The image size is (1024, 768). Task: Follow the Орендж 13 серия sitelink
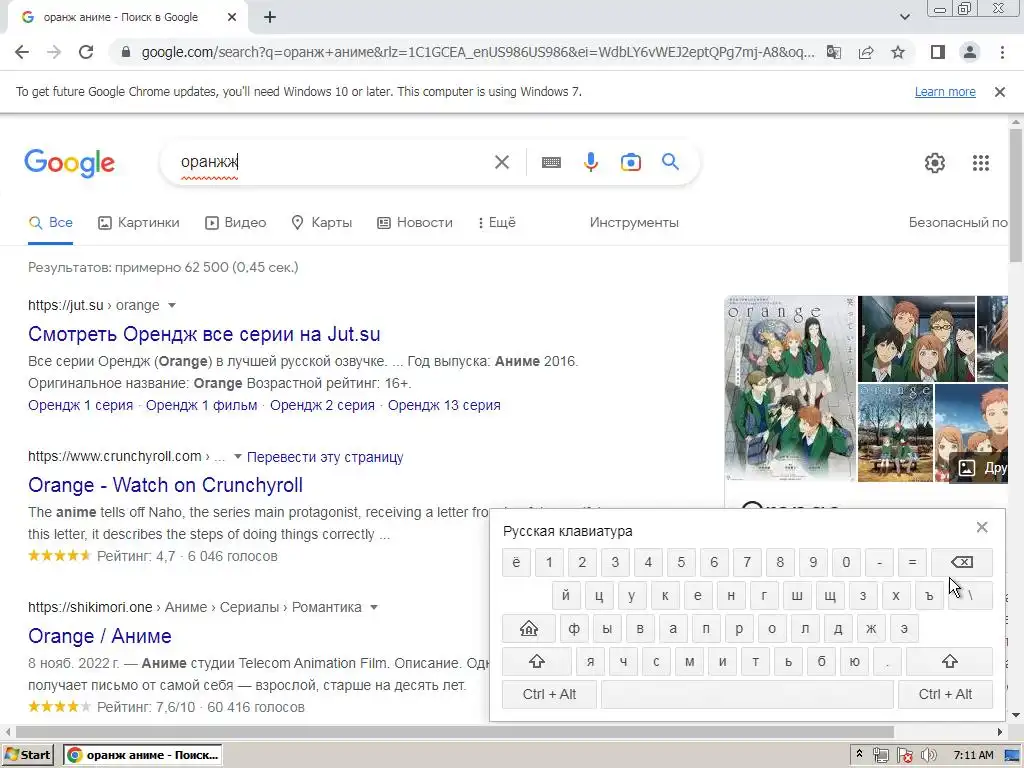point(444,405)
